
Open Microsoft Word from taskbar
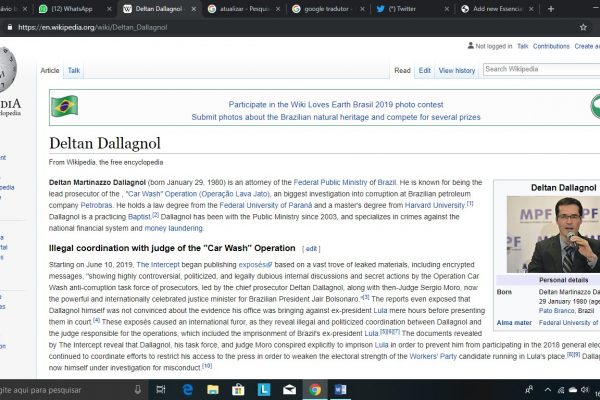[x=340, y=390]
